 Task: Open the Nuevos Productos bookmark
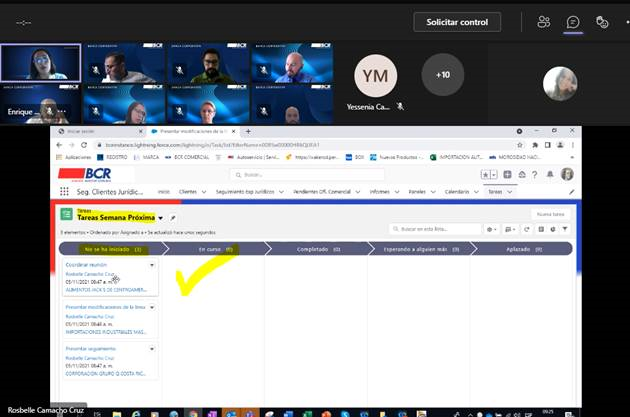point(397,157)
